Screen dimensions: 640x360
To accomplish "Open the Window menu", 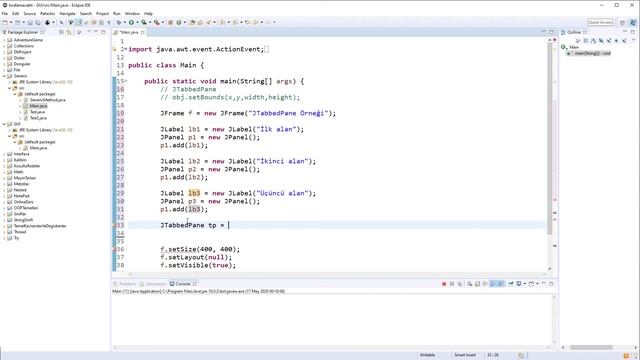I will click(x=132, y=13).
